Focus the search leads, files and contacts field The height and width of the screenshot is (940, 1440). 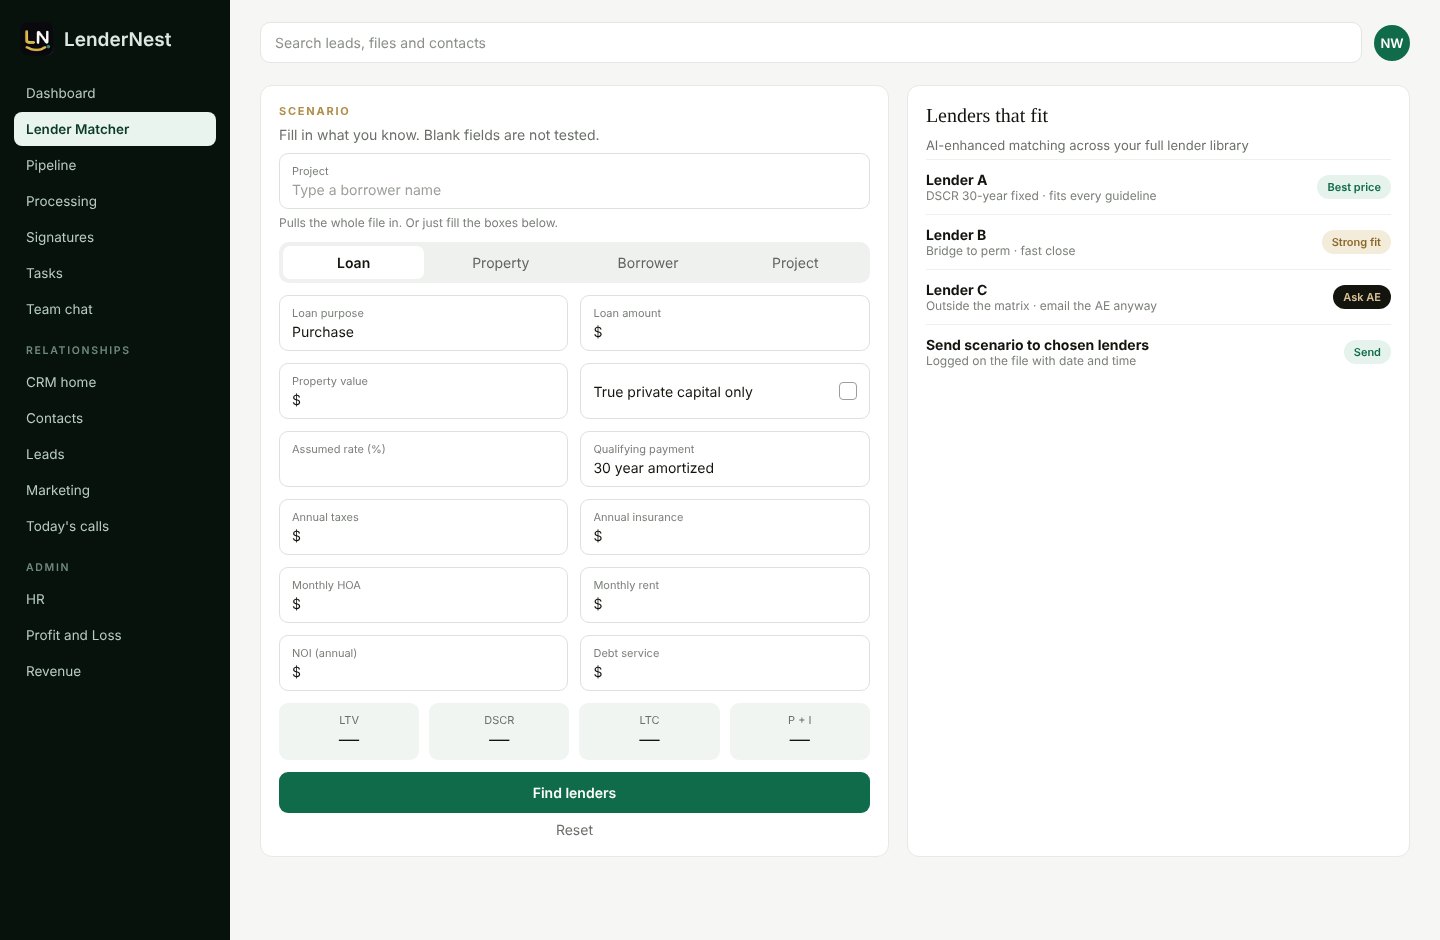811,43
